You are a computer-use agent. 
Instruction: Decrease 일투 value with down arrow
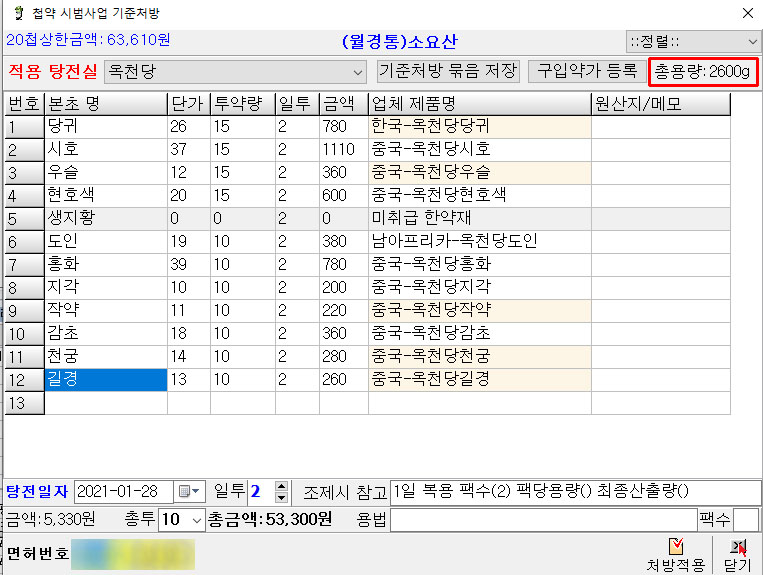pos(281,497)
